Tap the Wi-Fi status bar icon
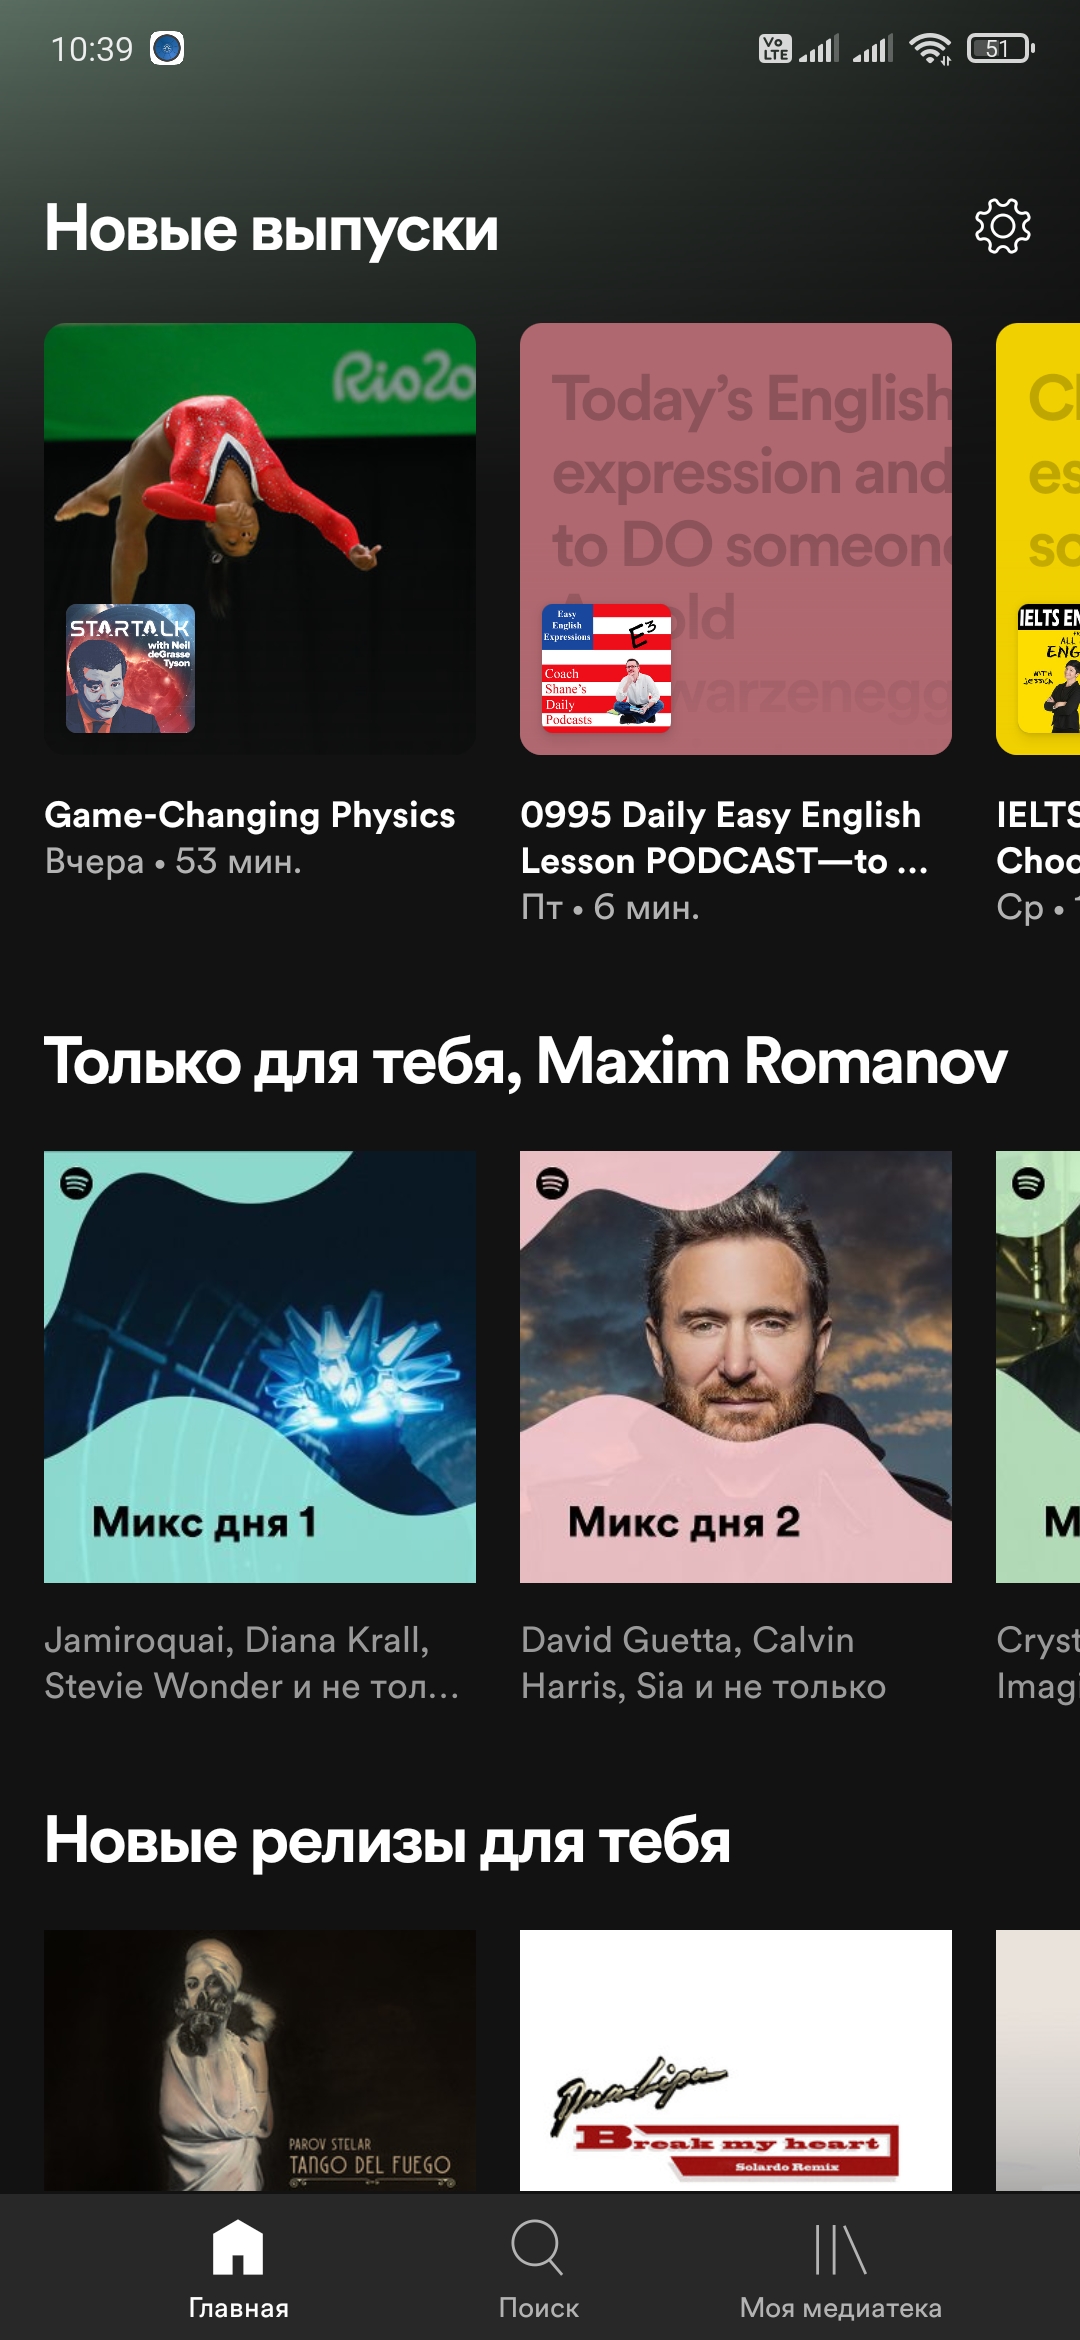 click(x=930, y=48)
